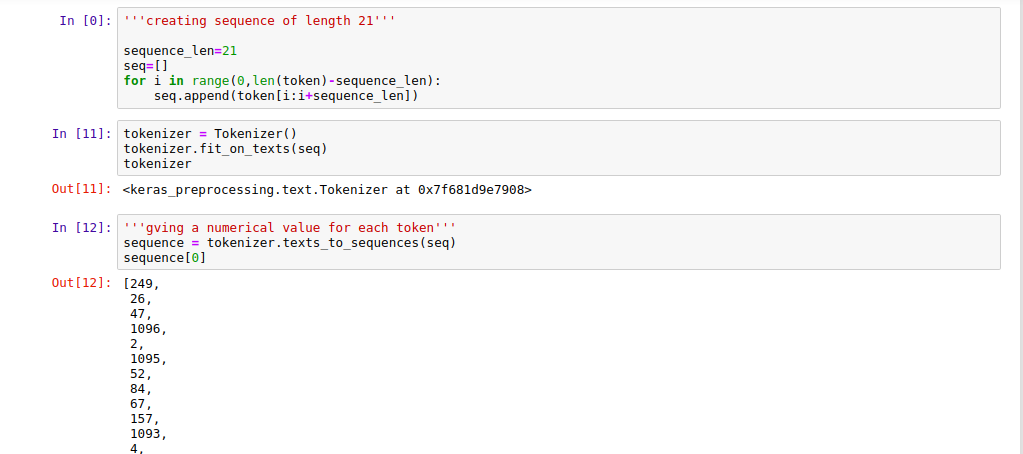Screen dimensions: 1023x454
Task: Click the seq.append code line
Action: (286, 96)
